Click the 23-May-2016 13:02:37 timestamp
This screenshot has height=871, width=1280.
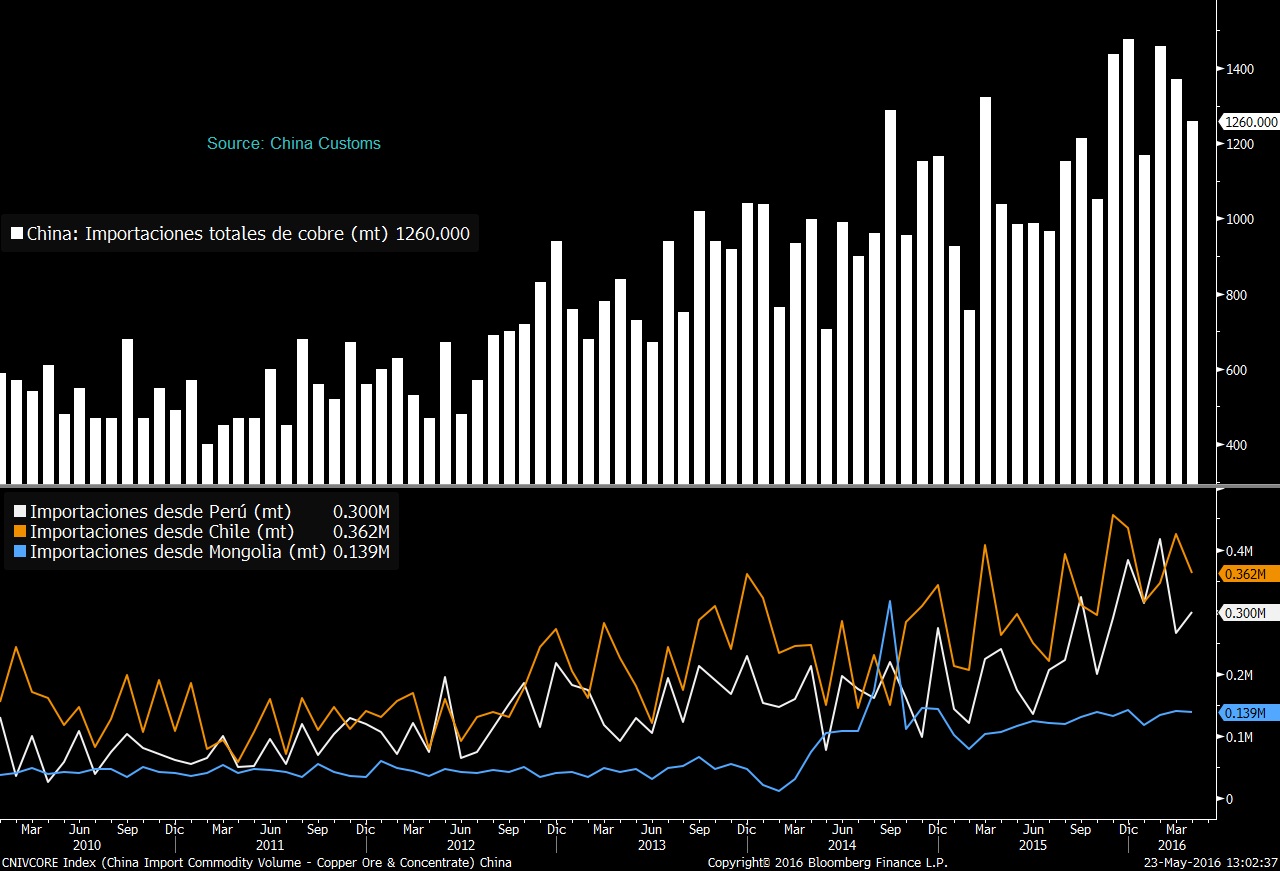point(1211,862)
